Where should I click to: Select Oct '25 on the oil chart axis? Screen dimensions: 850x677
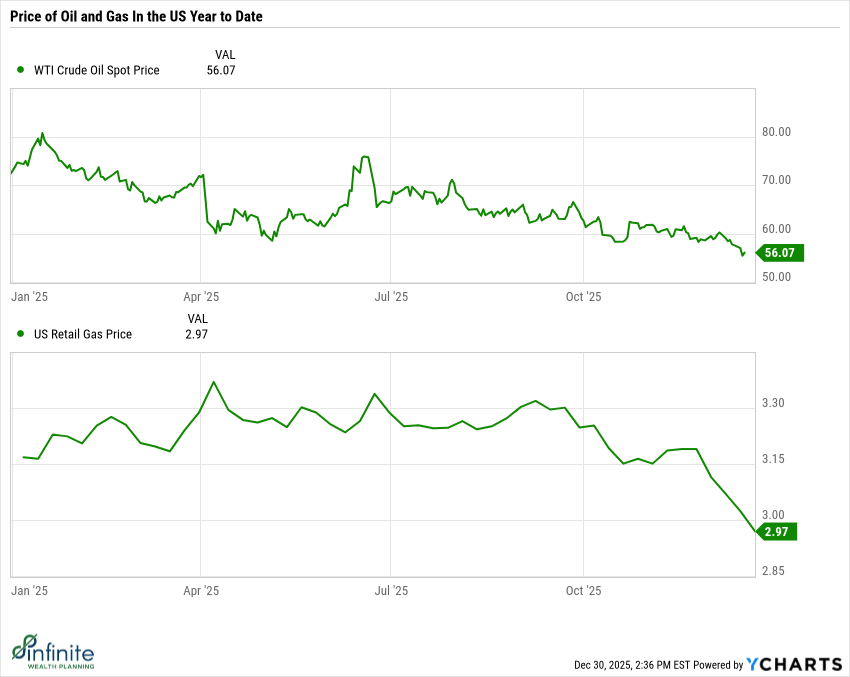[583, 297]
